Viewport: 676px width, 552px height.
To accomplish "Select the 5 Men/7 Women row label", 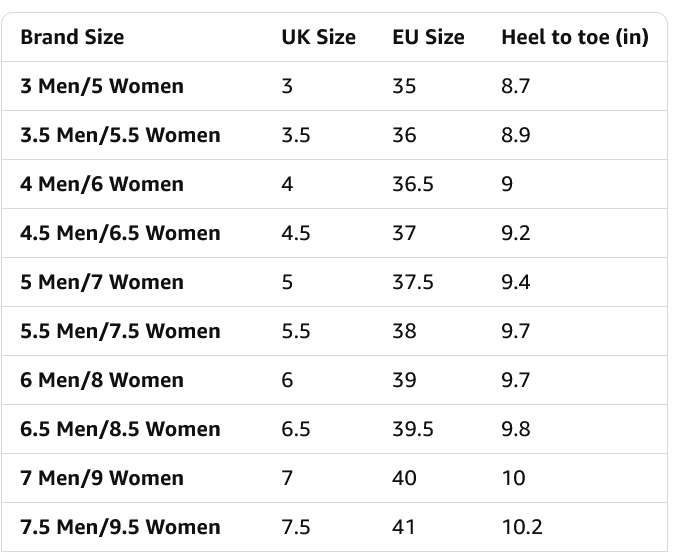I will point(102,282).
